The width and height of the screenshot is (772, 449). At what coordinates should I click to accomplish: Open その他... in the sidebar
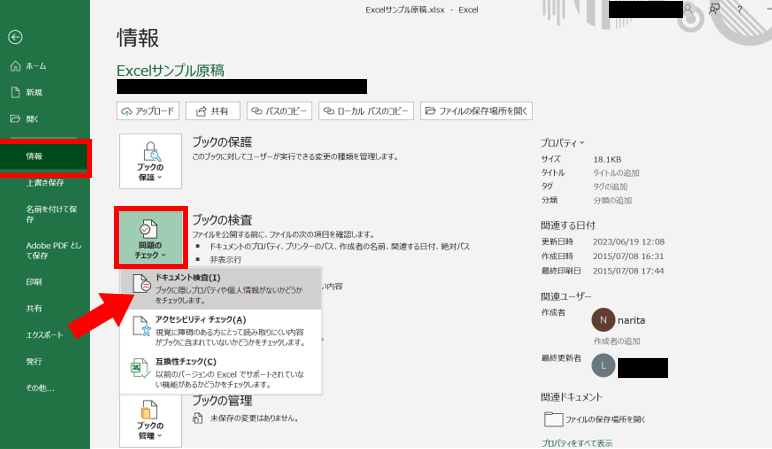pos(40,388)
